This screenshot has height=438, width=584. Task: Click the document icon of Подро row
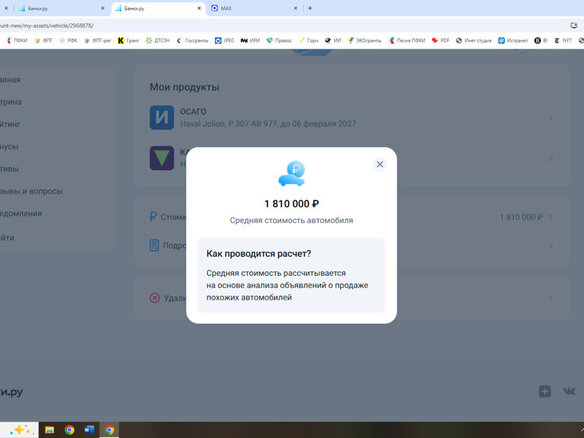coord(154,245)
